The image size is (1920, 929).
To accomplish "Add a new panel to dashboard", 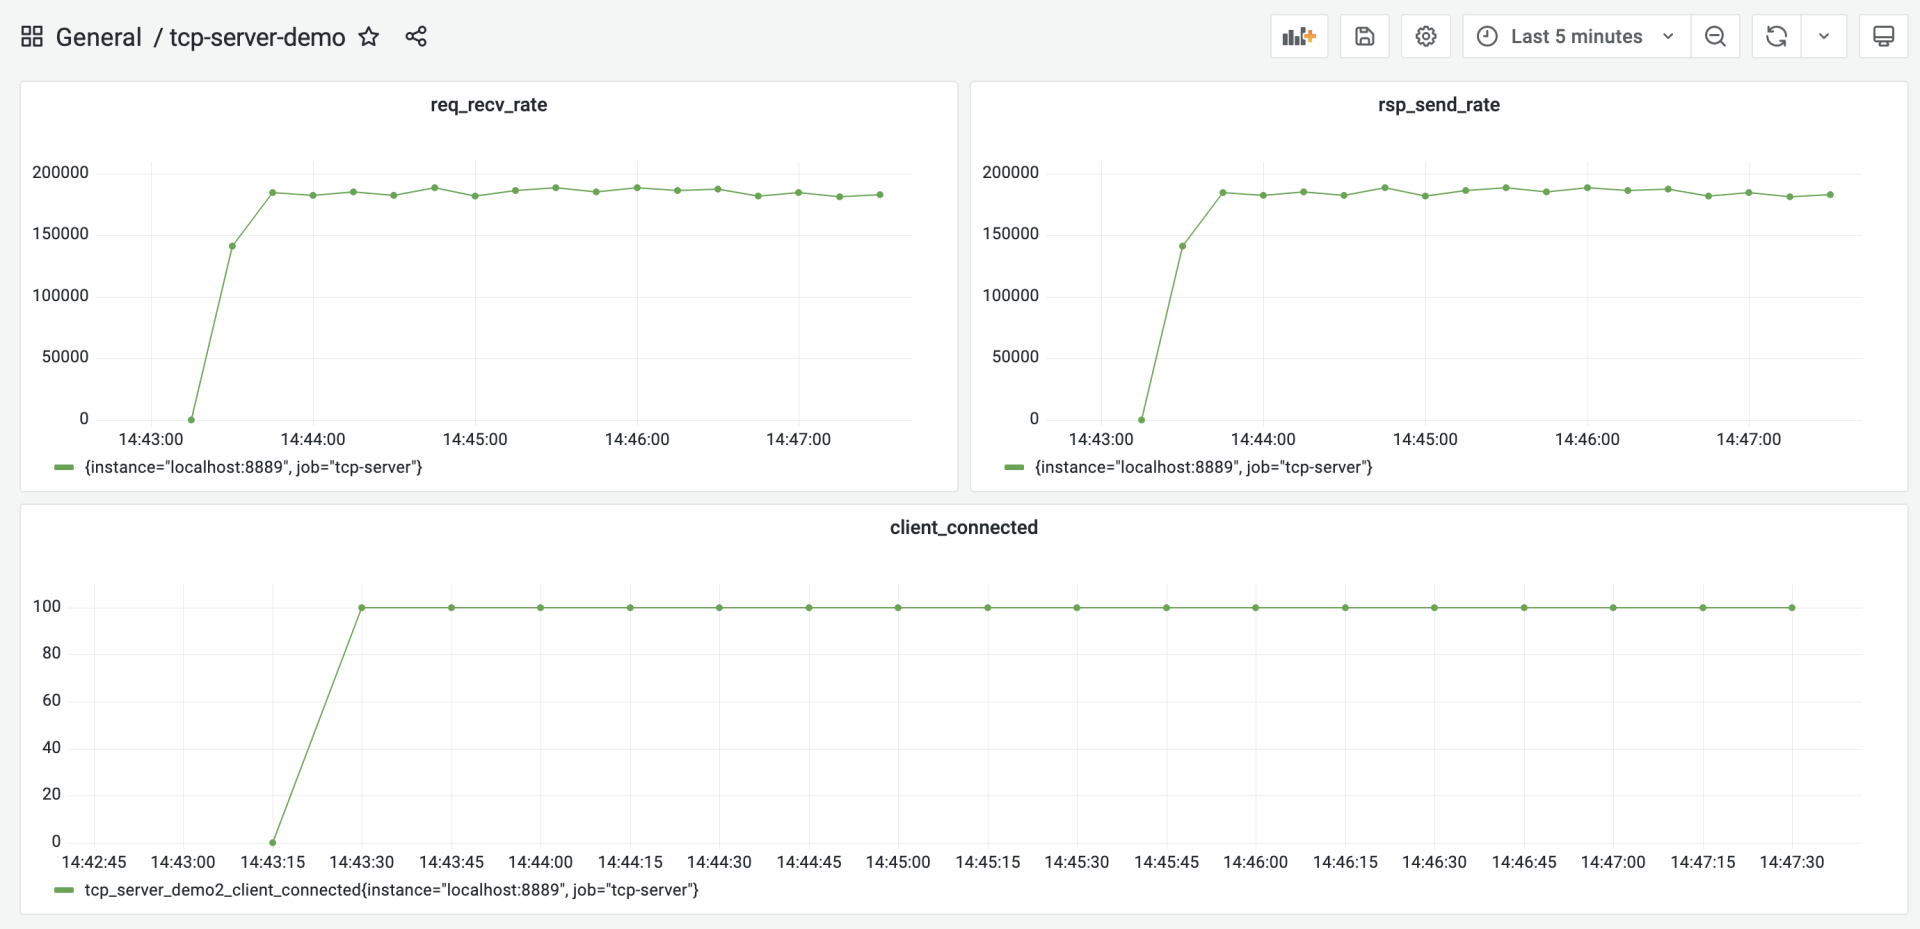I will pos(1299,37).
